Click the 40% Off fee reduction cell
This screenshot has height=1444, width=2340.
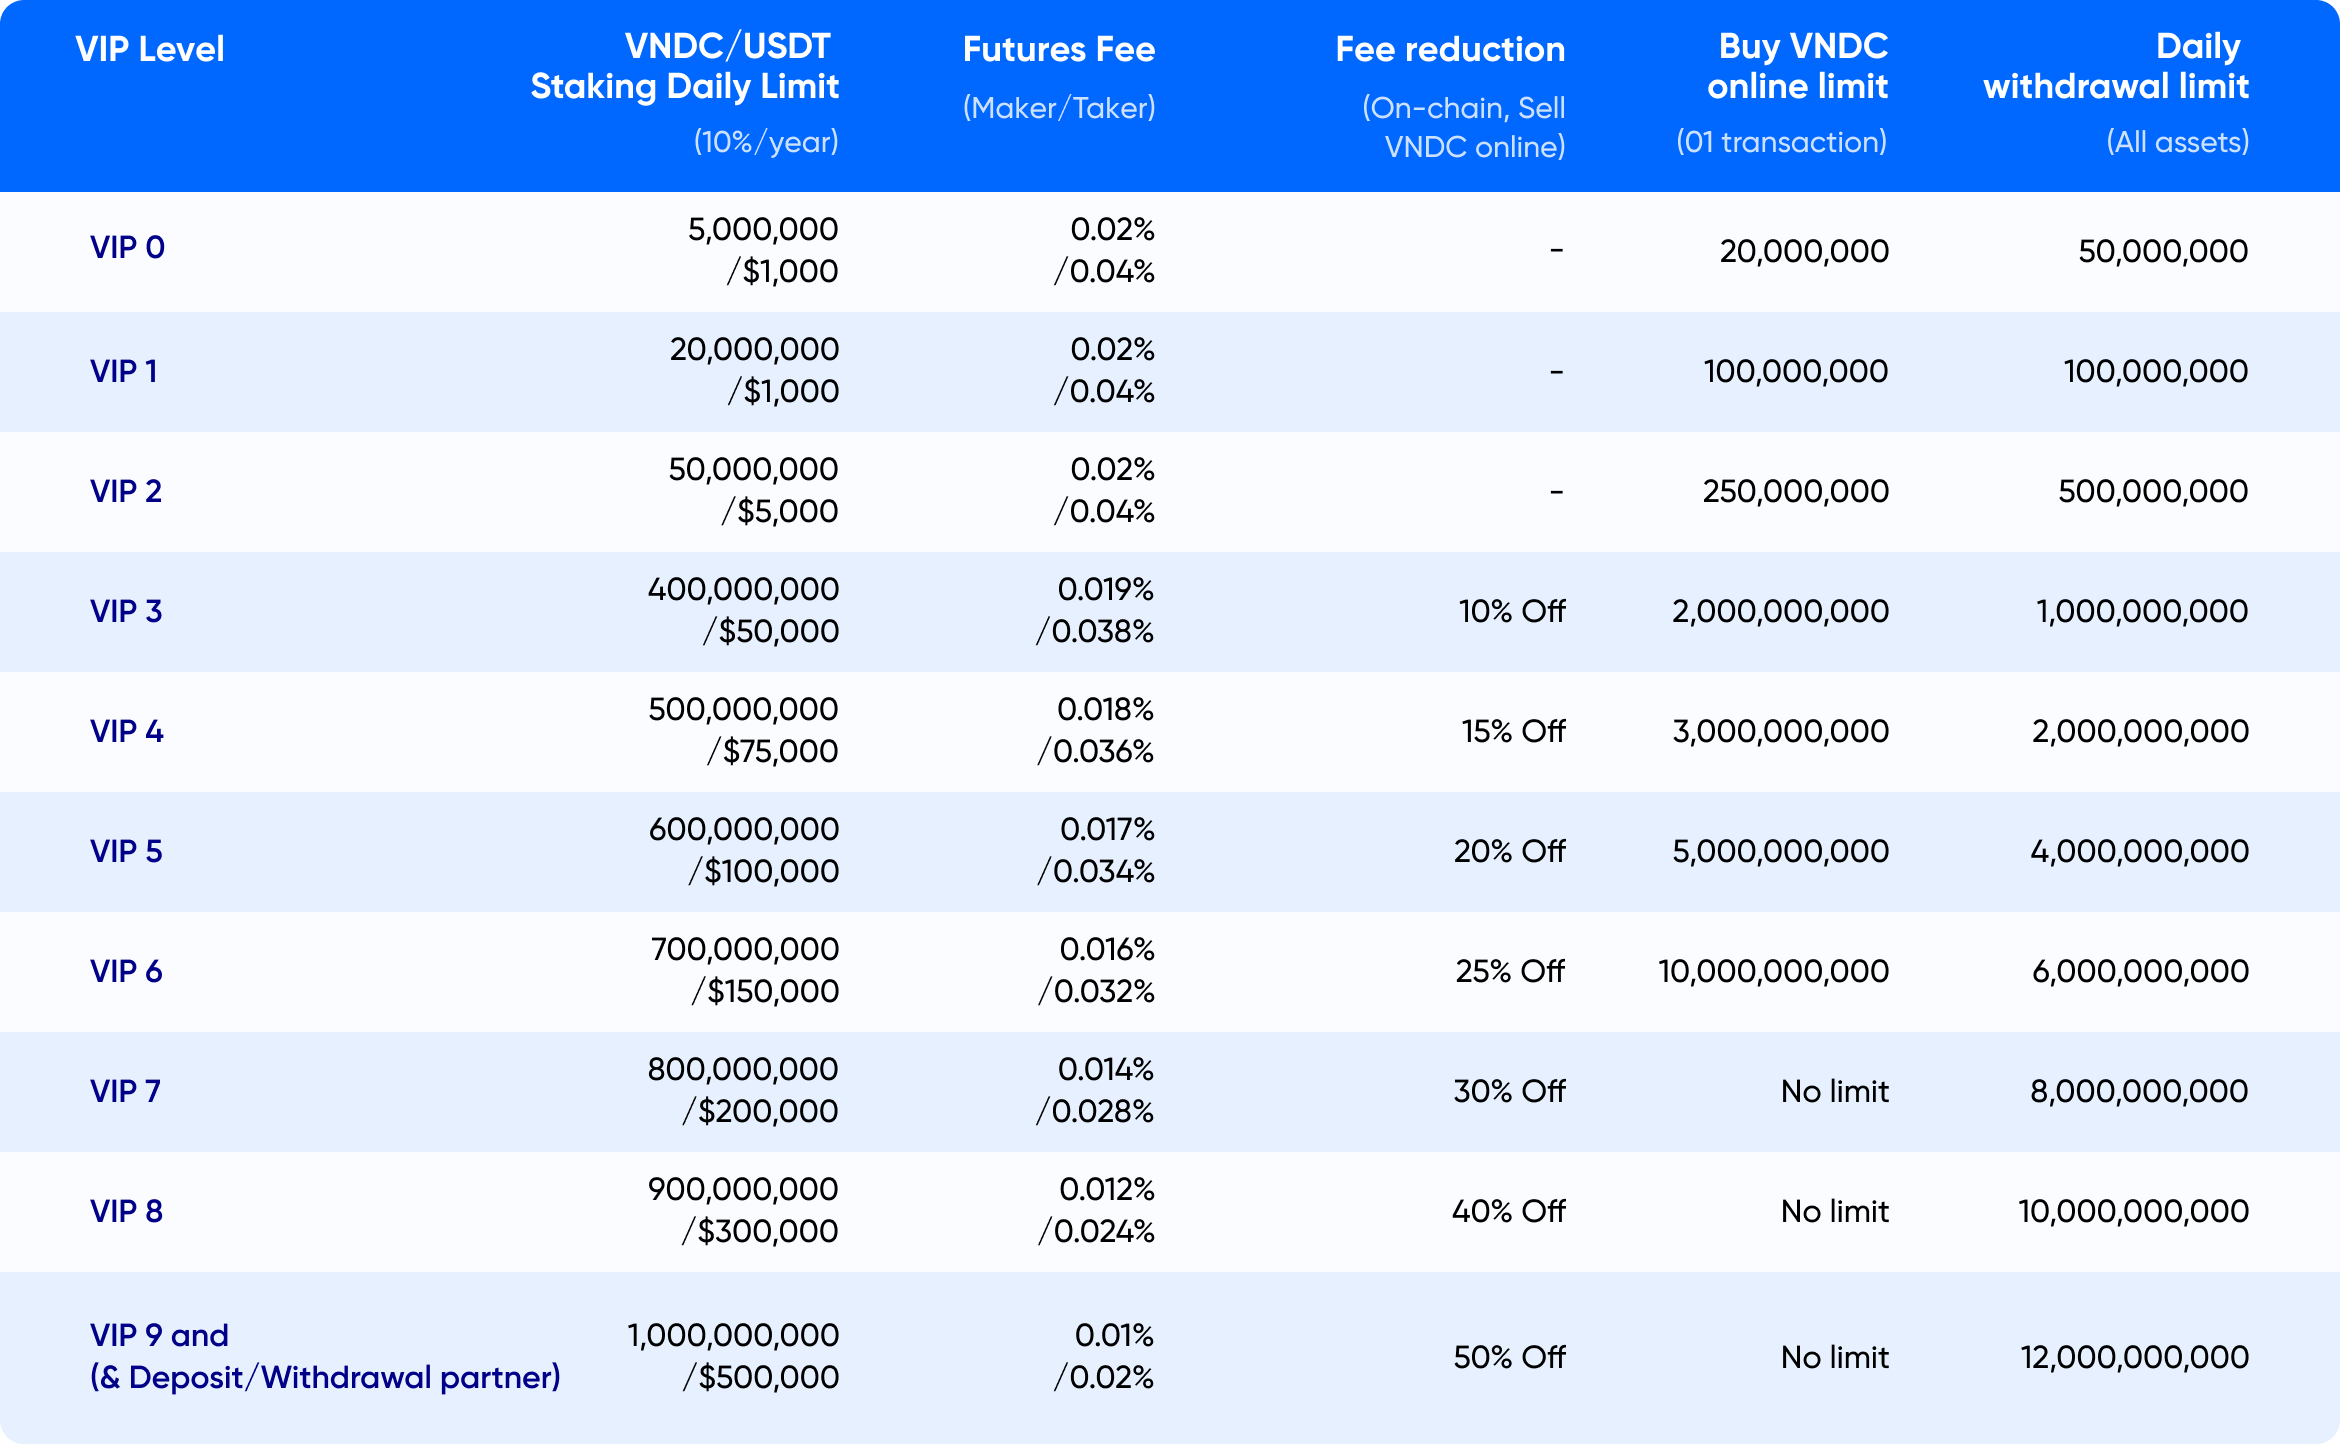[x=1509, y=1211]
